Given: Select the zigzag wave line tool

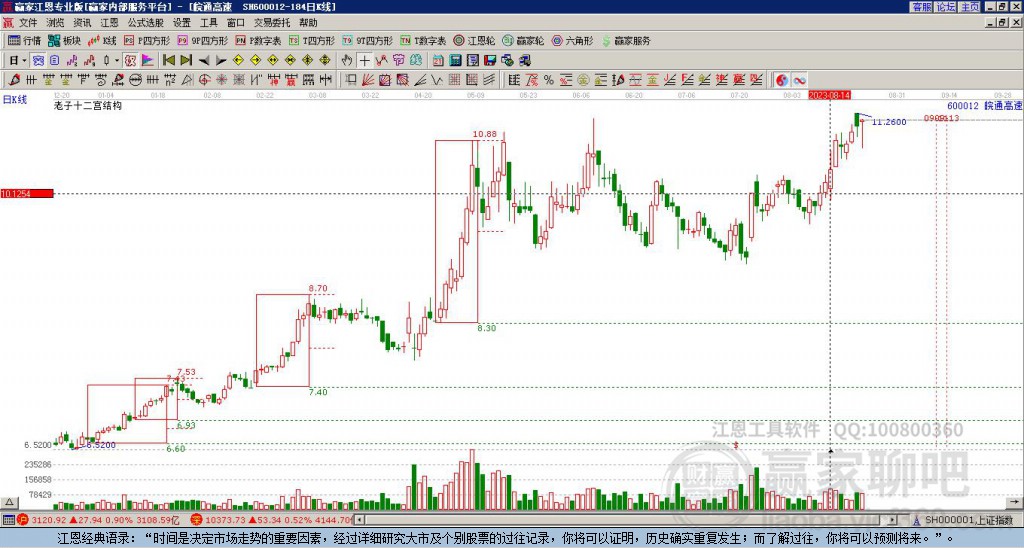Looking at the screenshot, I should [436, 80].
